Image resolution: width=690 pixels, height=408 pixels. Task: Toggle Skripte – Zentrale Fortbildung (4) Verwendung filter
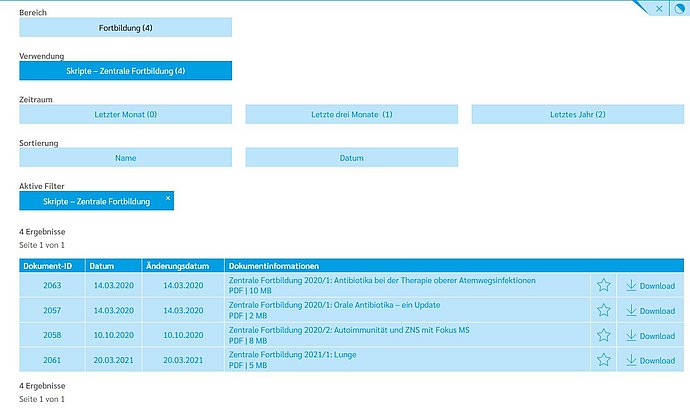tap(125, 71)
